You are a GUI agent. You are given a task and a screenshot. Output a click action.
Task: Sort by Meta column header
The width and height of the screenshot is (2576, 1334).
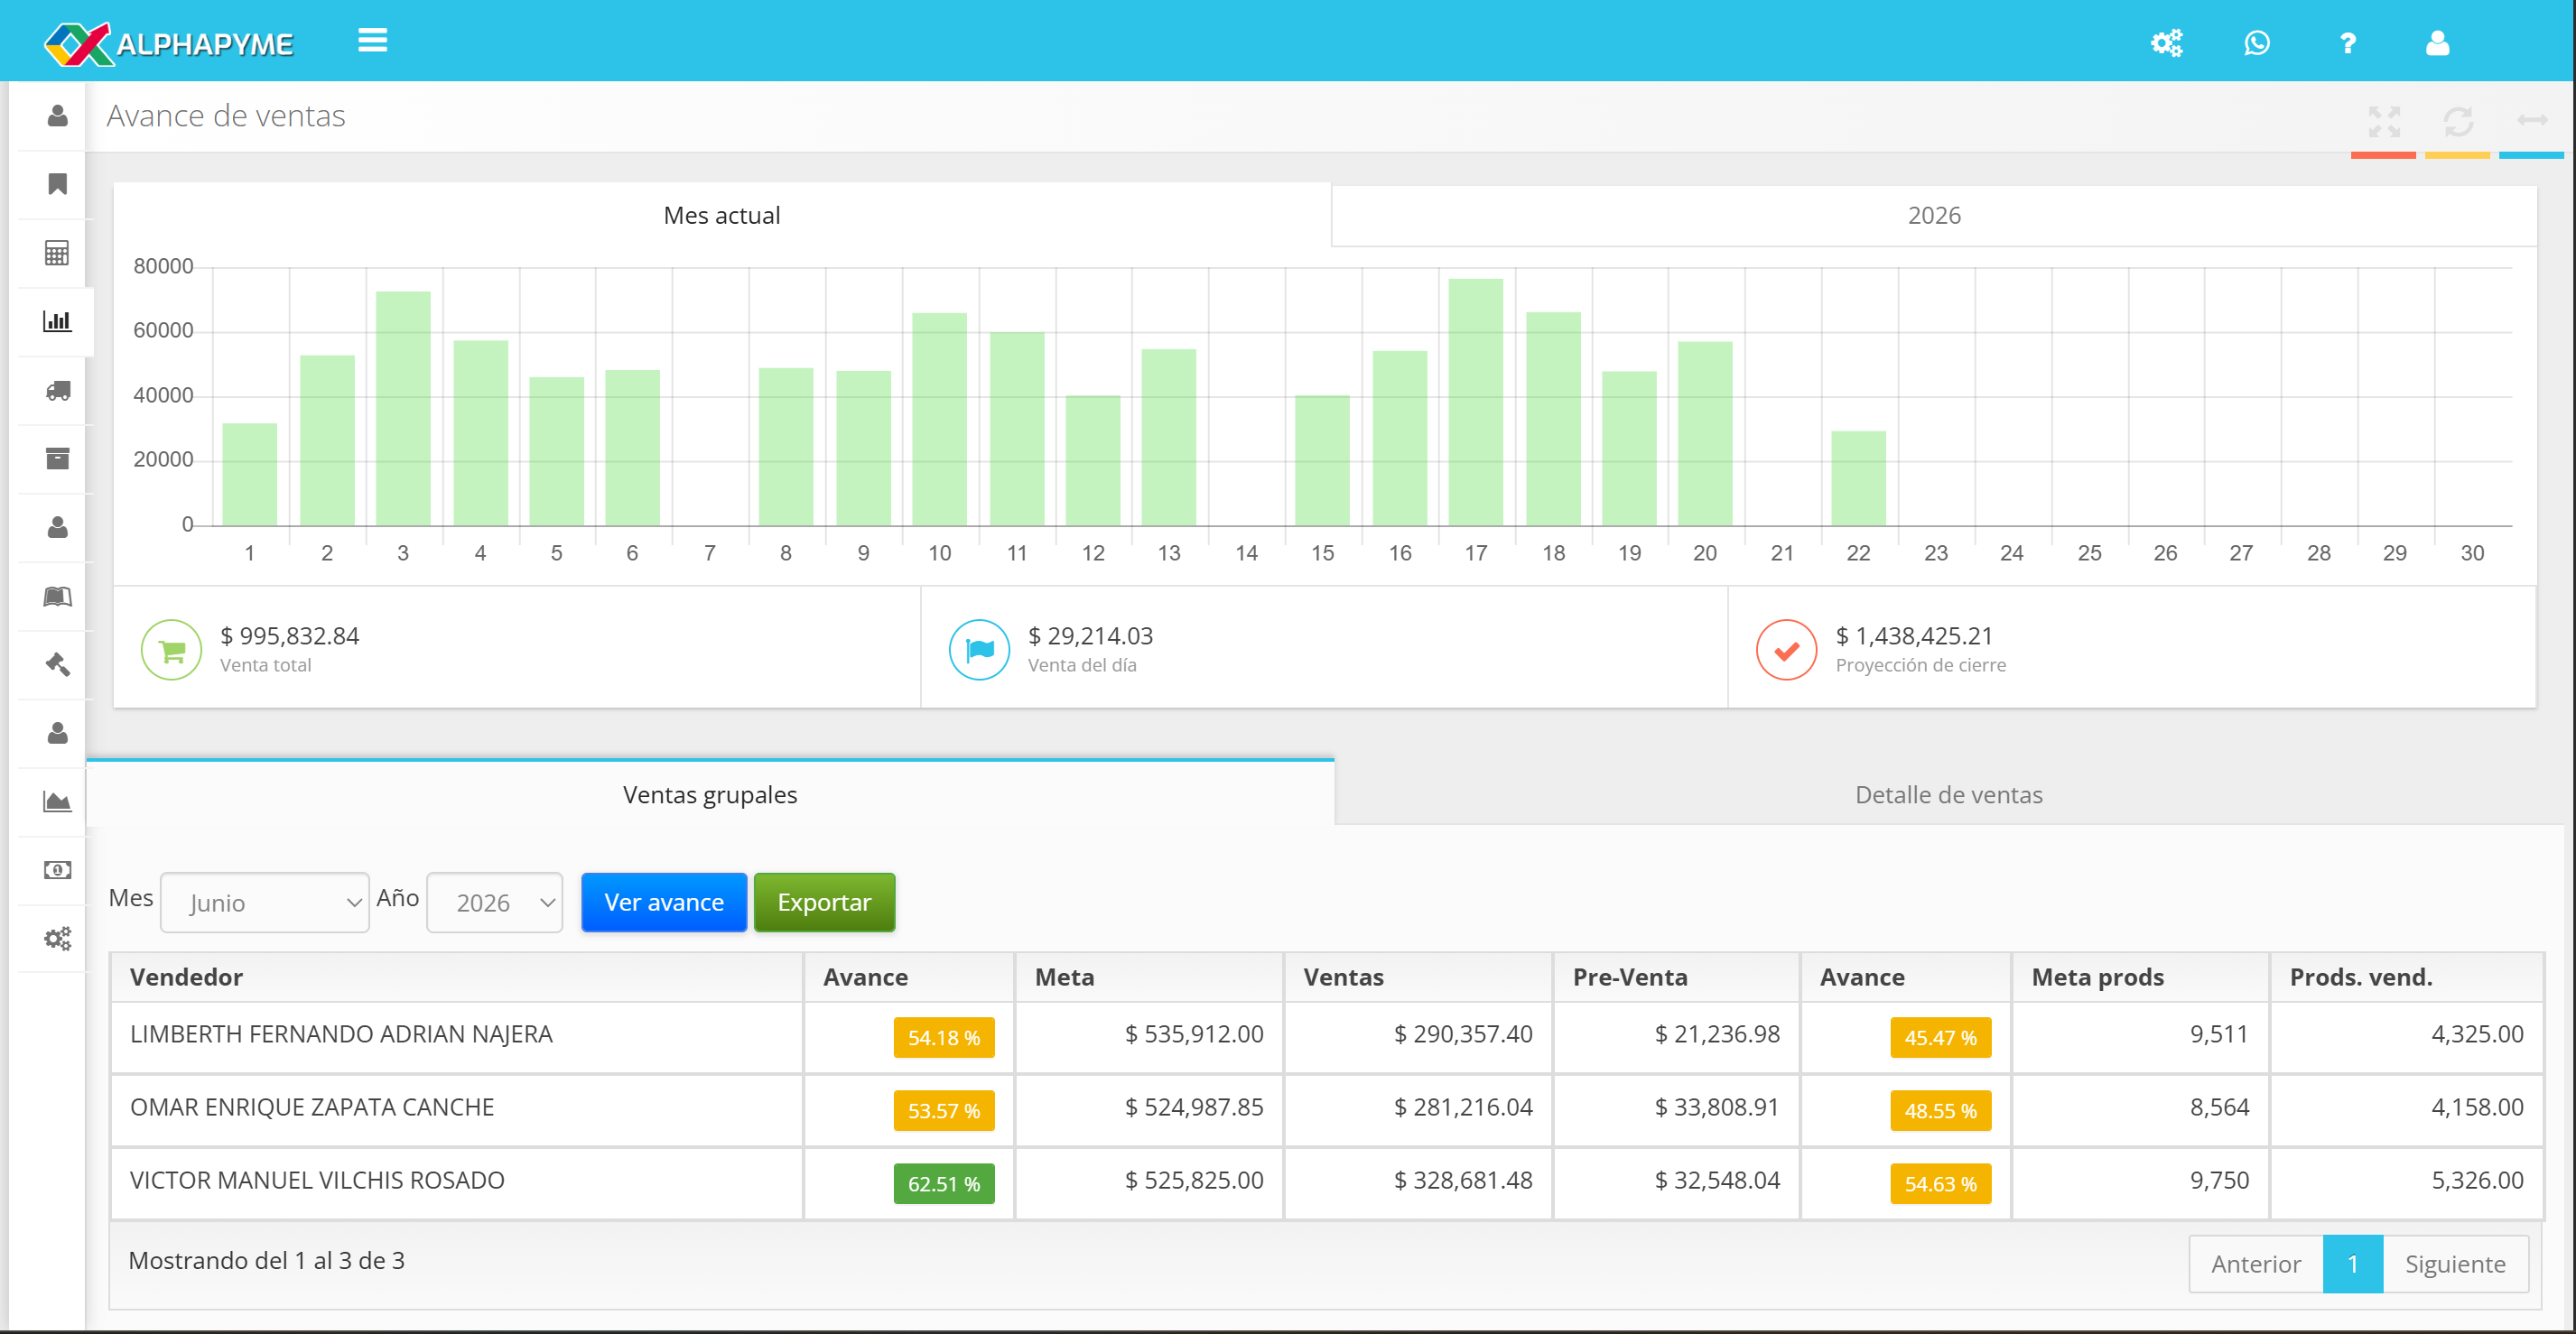point(1149,977)
